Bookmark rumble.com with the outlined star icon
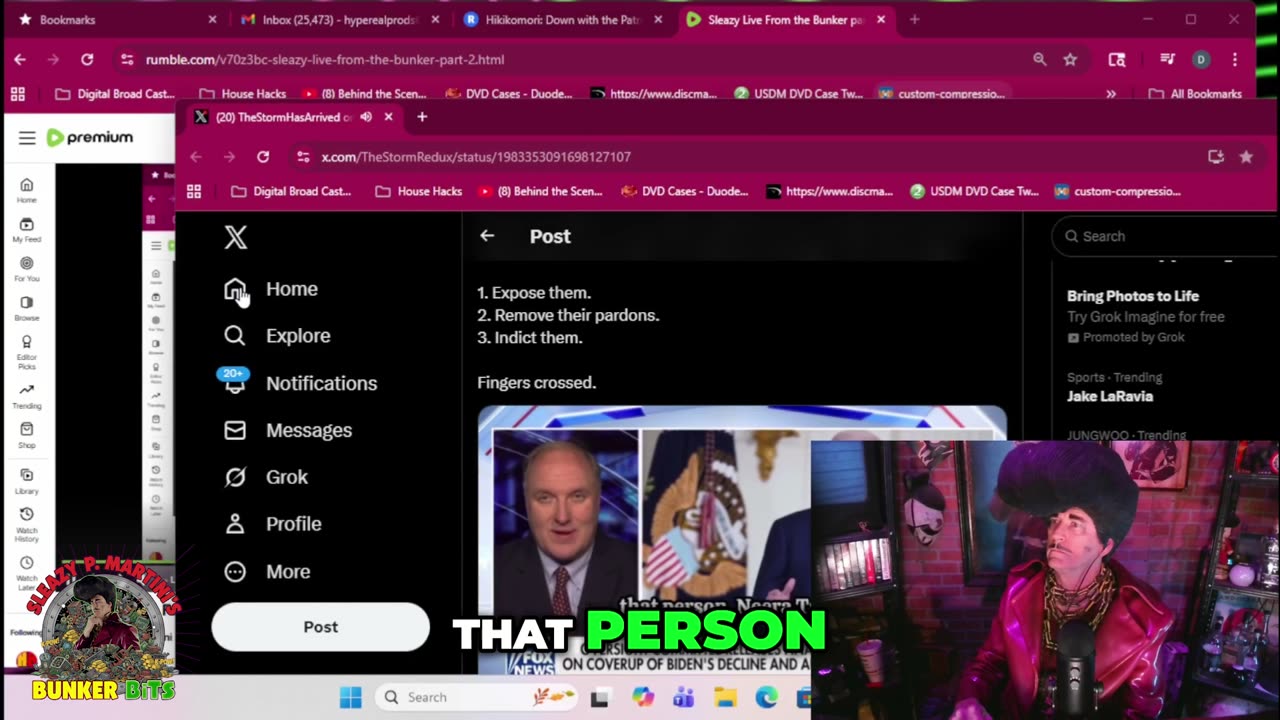1280x720 pixels. (1070, 60)
